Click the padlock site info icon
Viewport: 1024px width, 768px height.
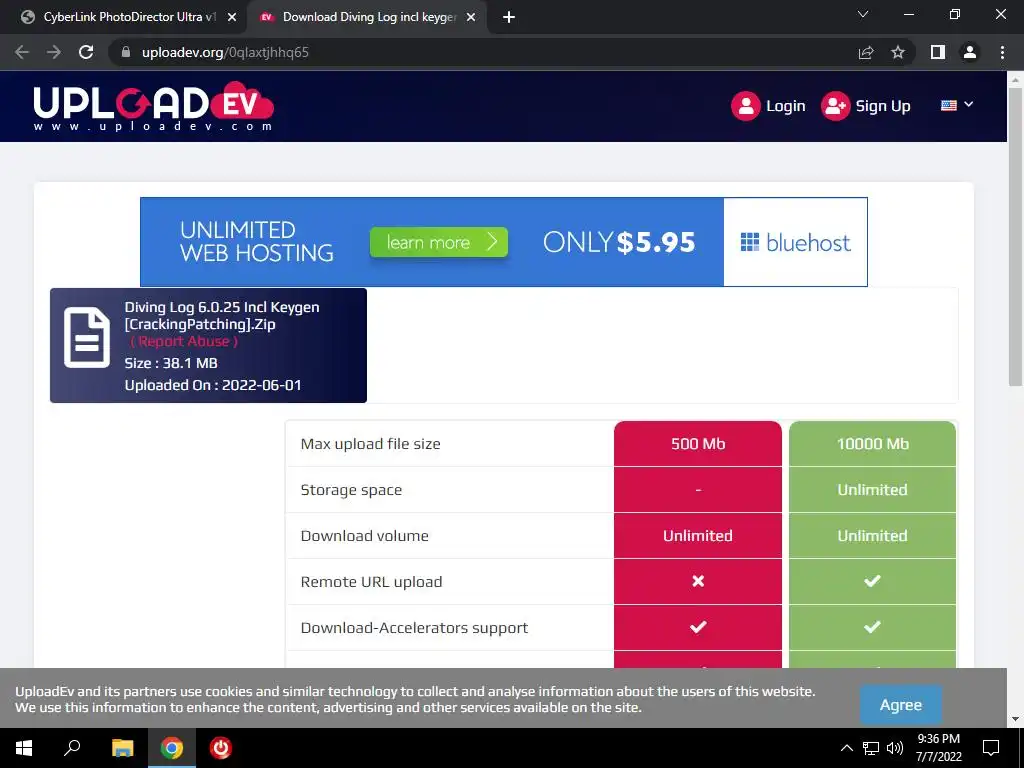click(126, 52)
